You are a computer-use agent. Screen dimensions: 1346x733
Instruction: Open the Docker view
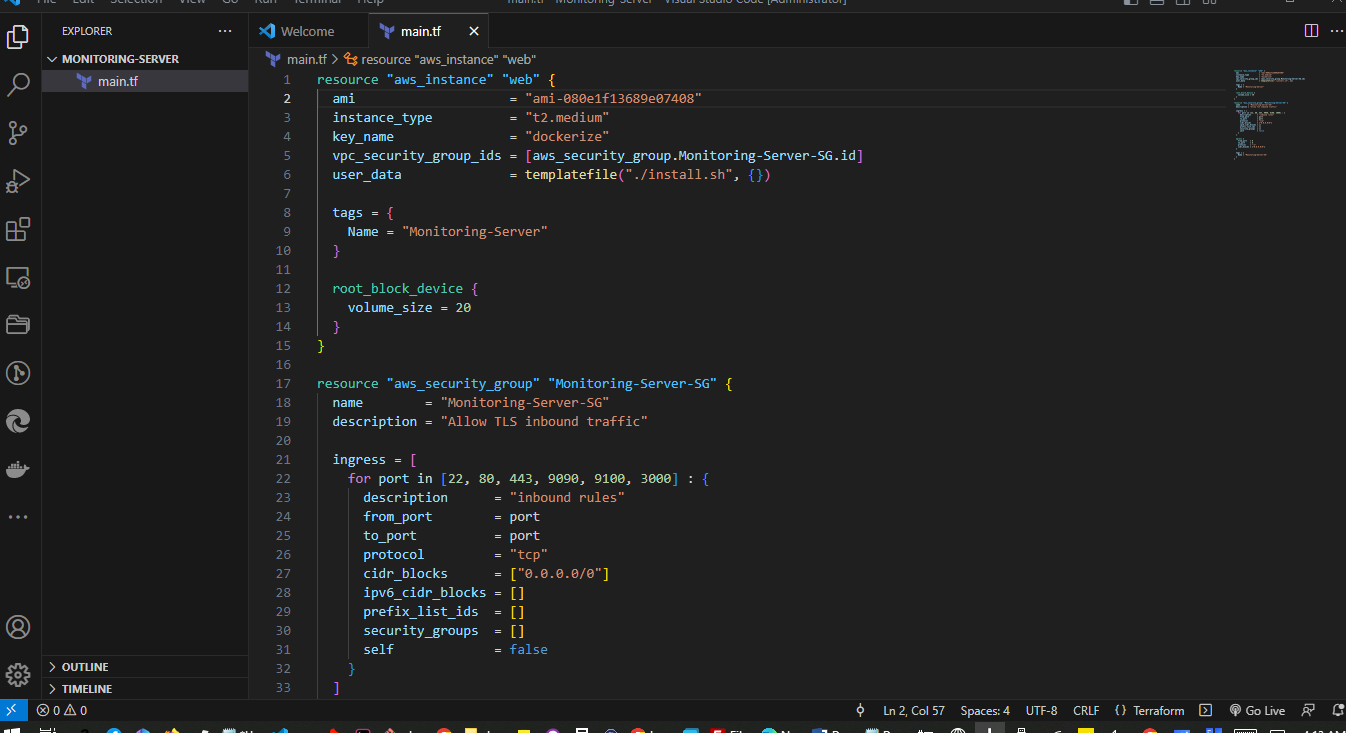(18, 469)
